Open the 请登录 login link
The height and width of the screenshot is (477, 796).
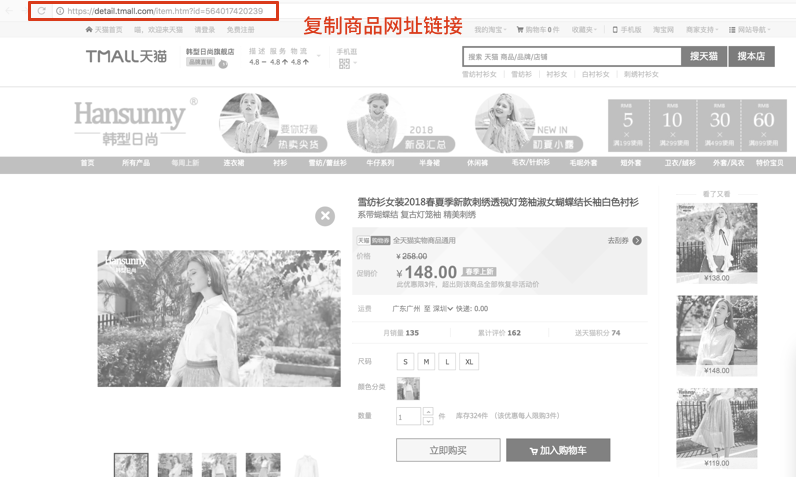click(205, 29)
